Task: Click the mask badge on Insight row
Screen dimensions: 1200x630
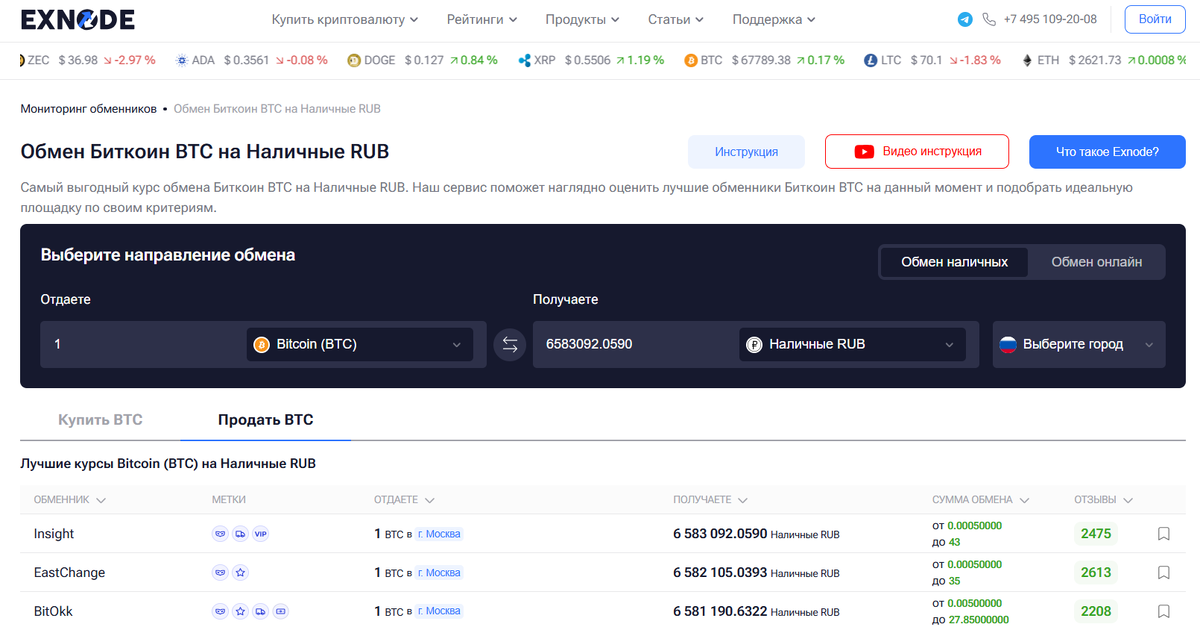Action: pyautogui.click(x=221, y=534)
